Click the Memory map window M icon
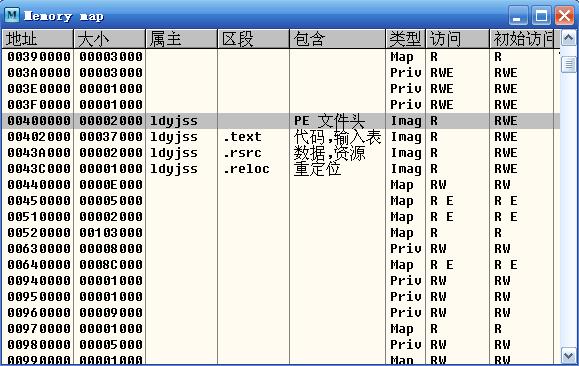The height and width of the screenshot is (366, 579). [x=12, y=16]
